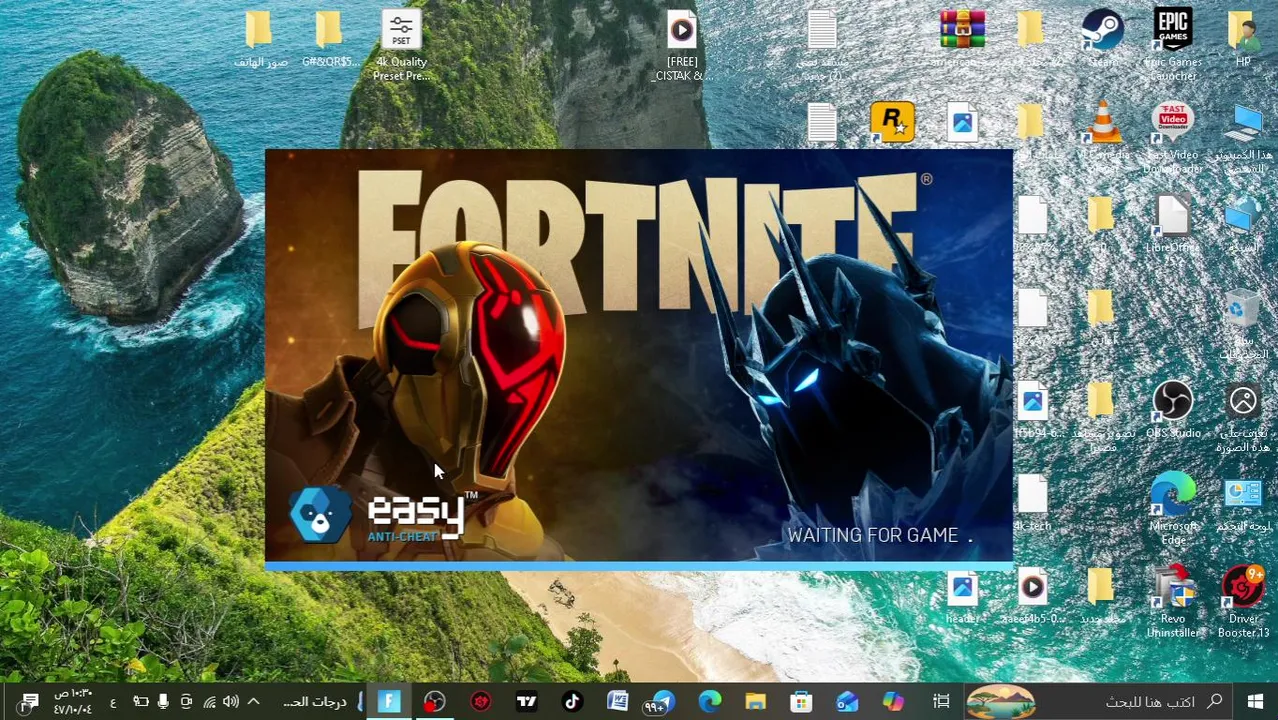Image resolution: width=1278 pixels, height=720 pixels.
Task: Open File Explorer from the taskbar
Action: pyautogui.click(x=755, y=702)
